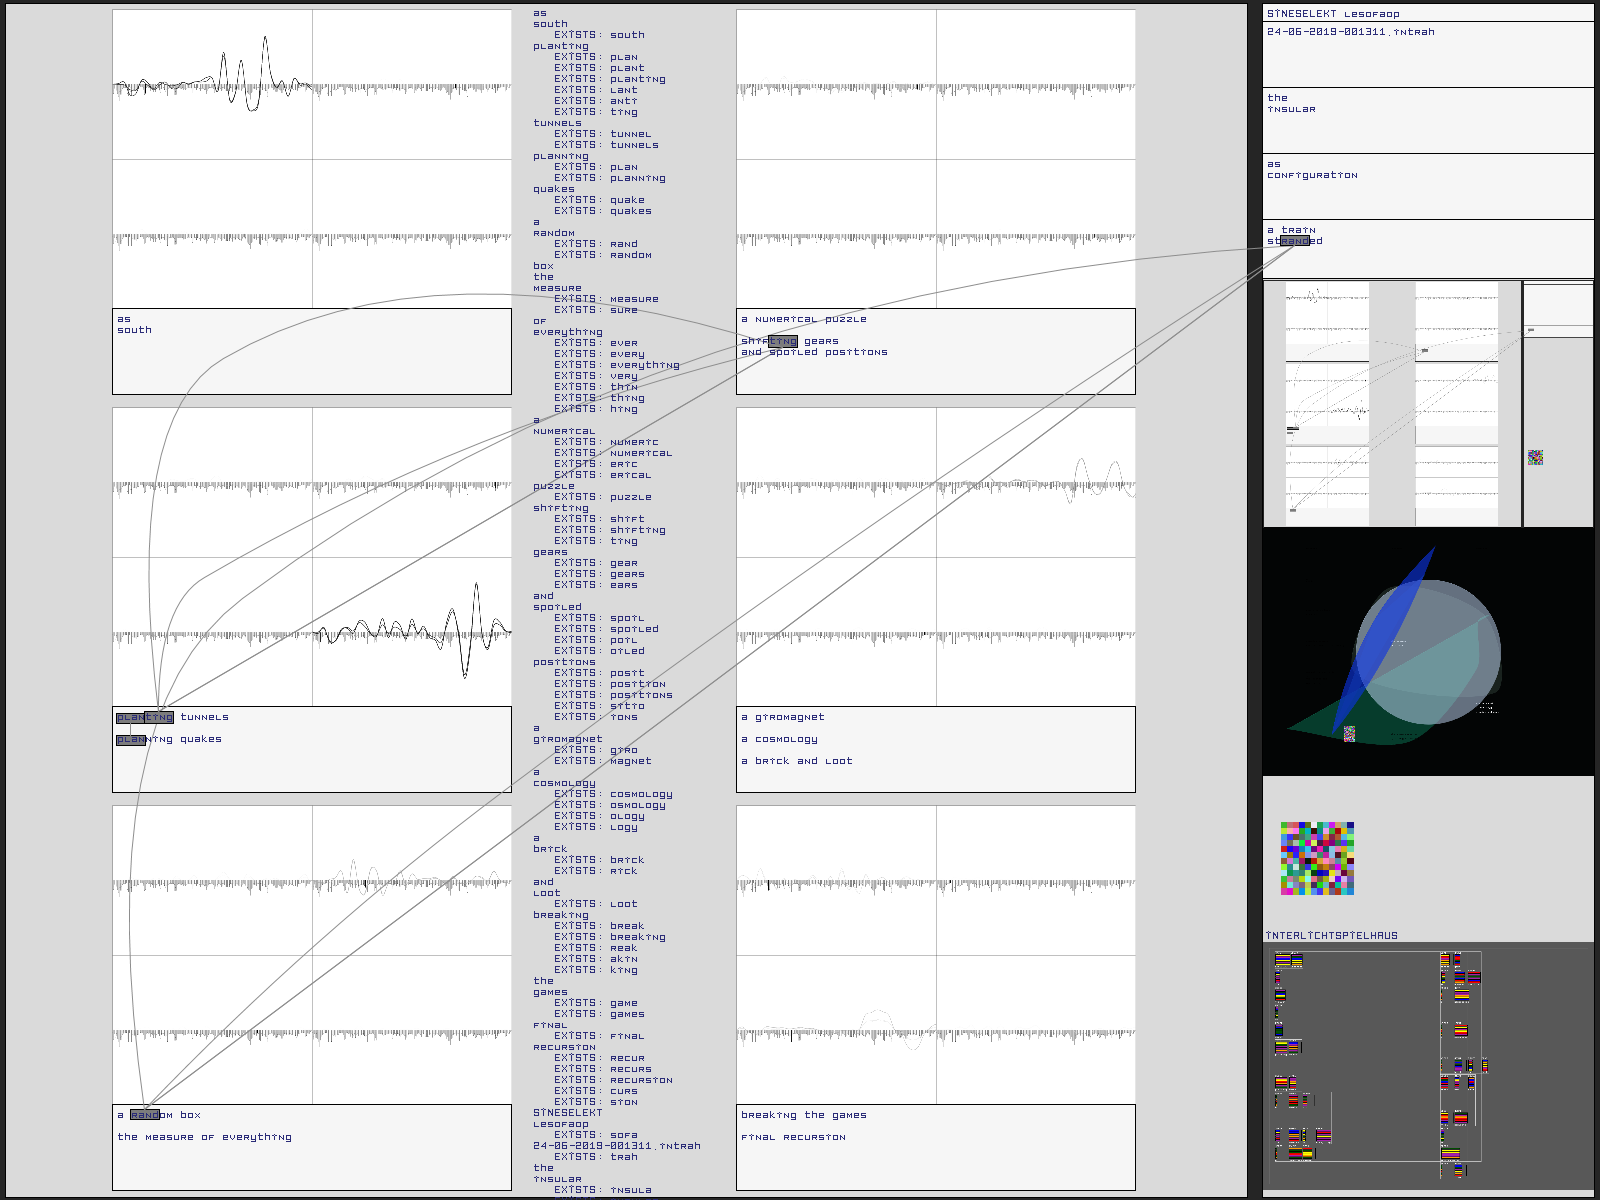Click highlighted 'stranded' word under 'a train'
The image size is (1600, 1200).
[x=1294, y=241]
